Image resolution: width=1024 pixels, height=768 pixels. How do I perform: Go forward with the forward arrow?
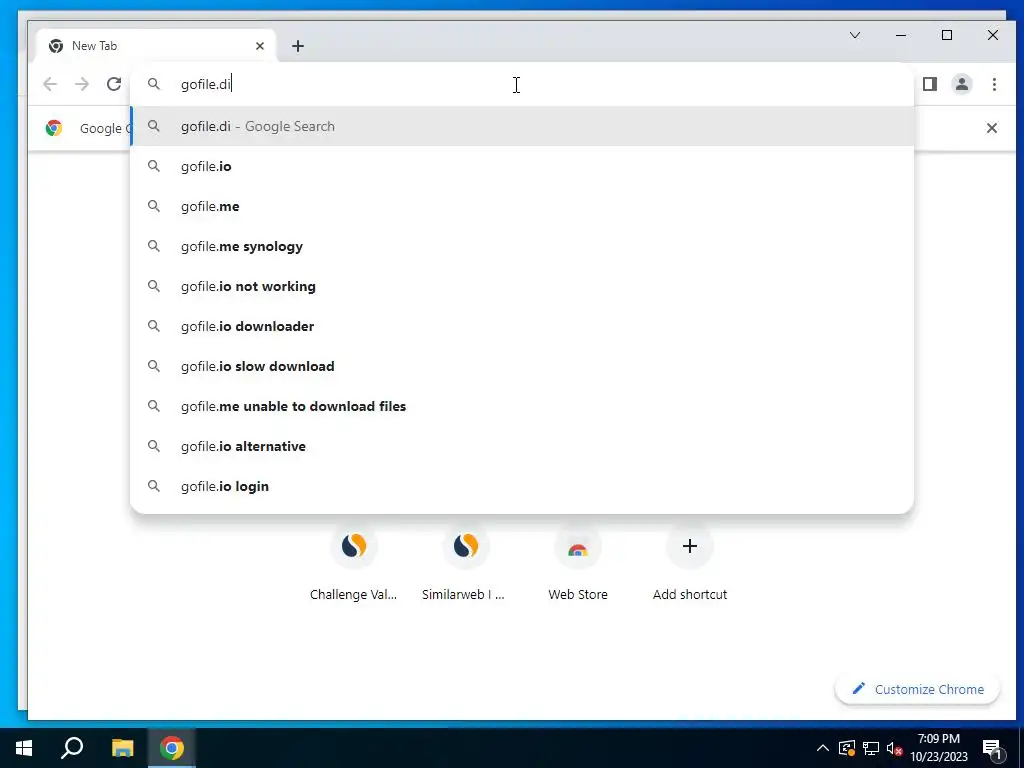(82, 84)
